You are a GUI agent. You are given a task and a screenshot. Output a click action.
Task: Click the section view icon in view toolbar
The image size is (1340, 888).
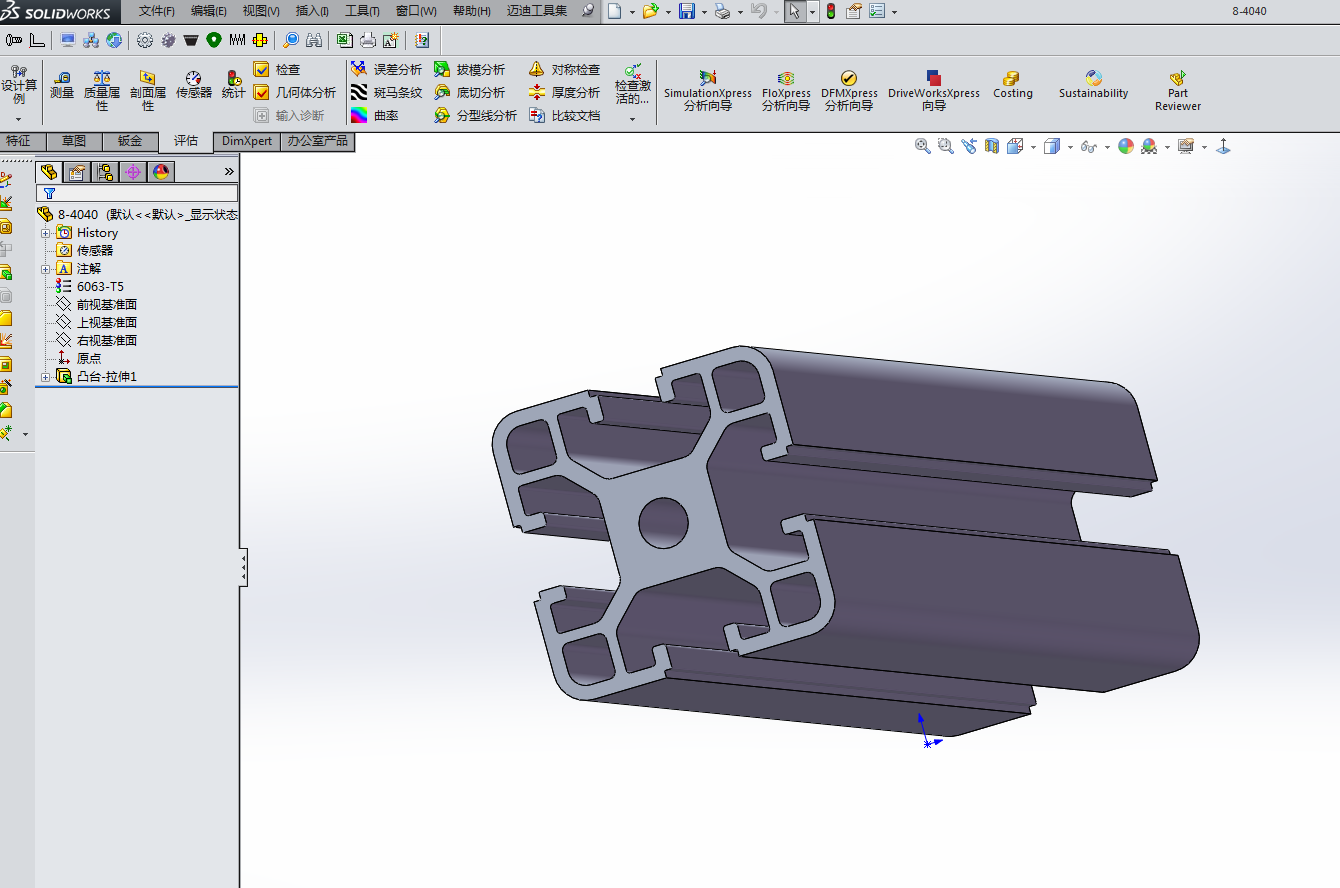992,146
